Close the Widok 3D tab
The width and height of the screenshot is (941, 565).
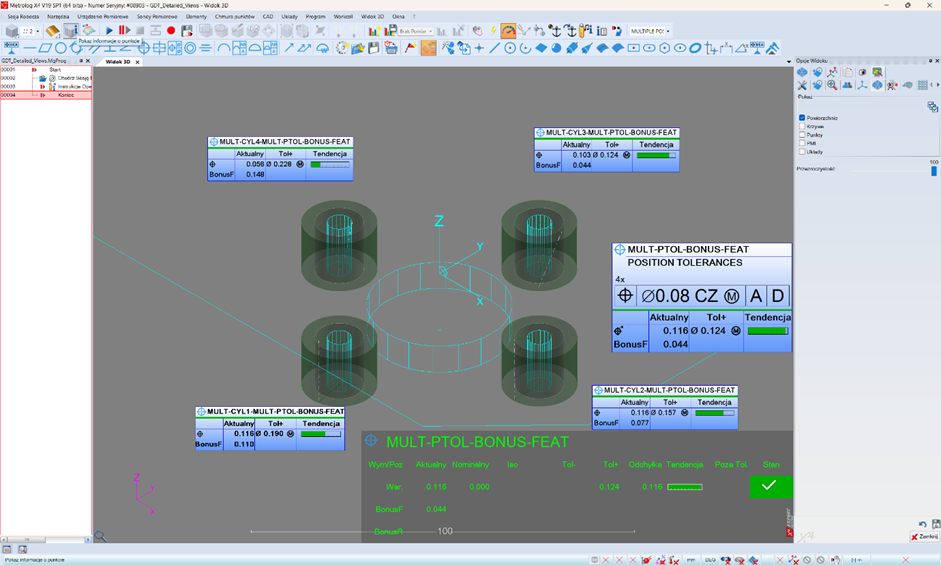137,62
